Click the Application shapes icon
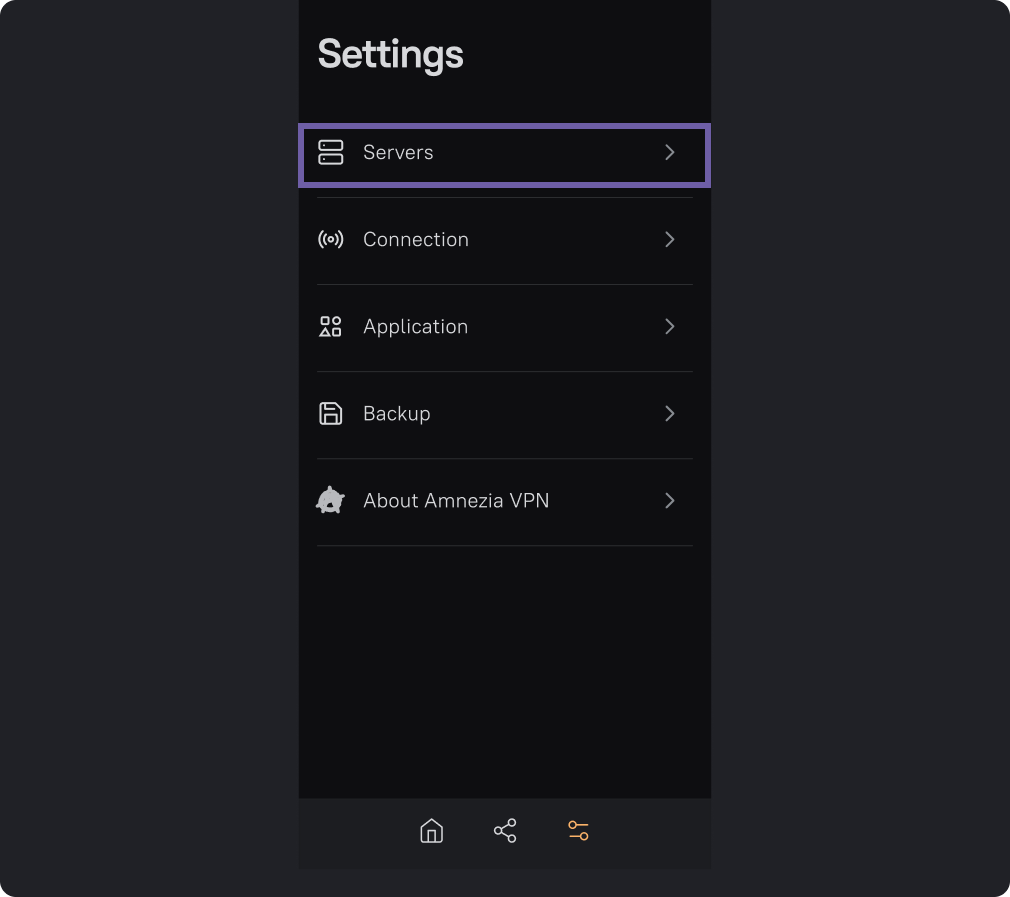The width and height of the screenshot is (1010, 897). 330,327
